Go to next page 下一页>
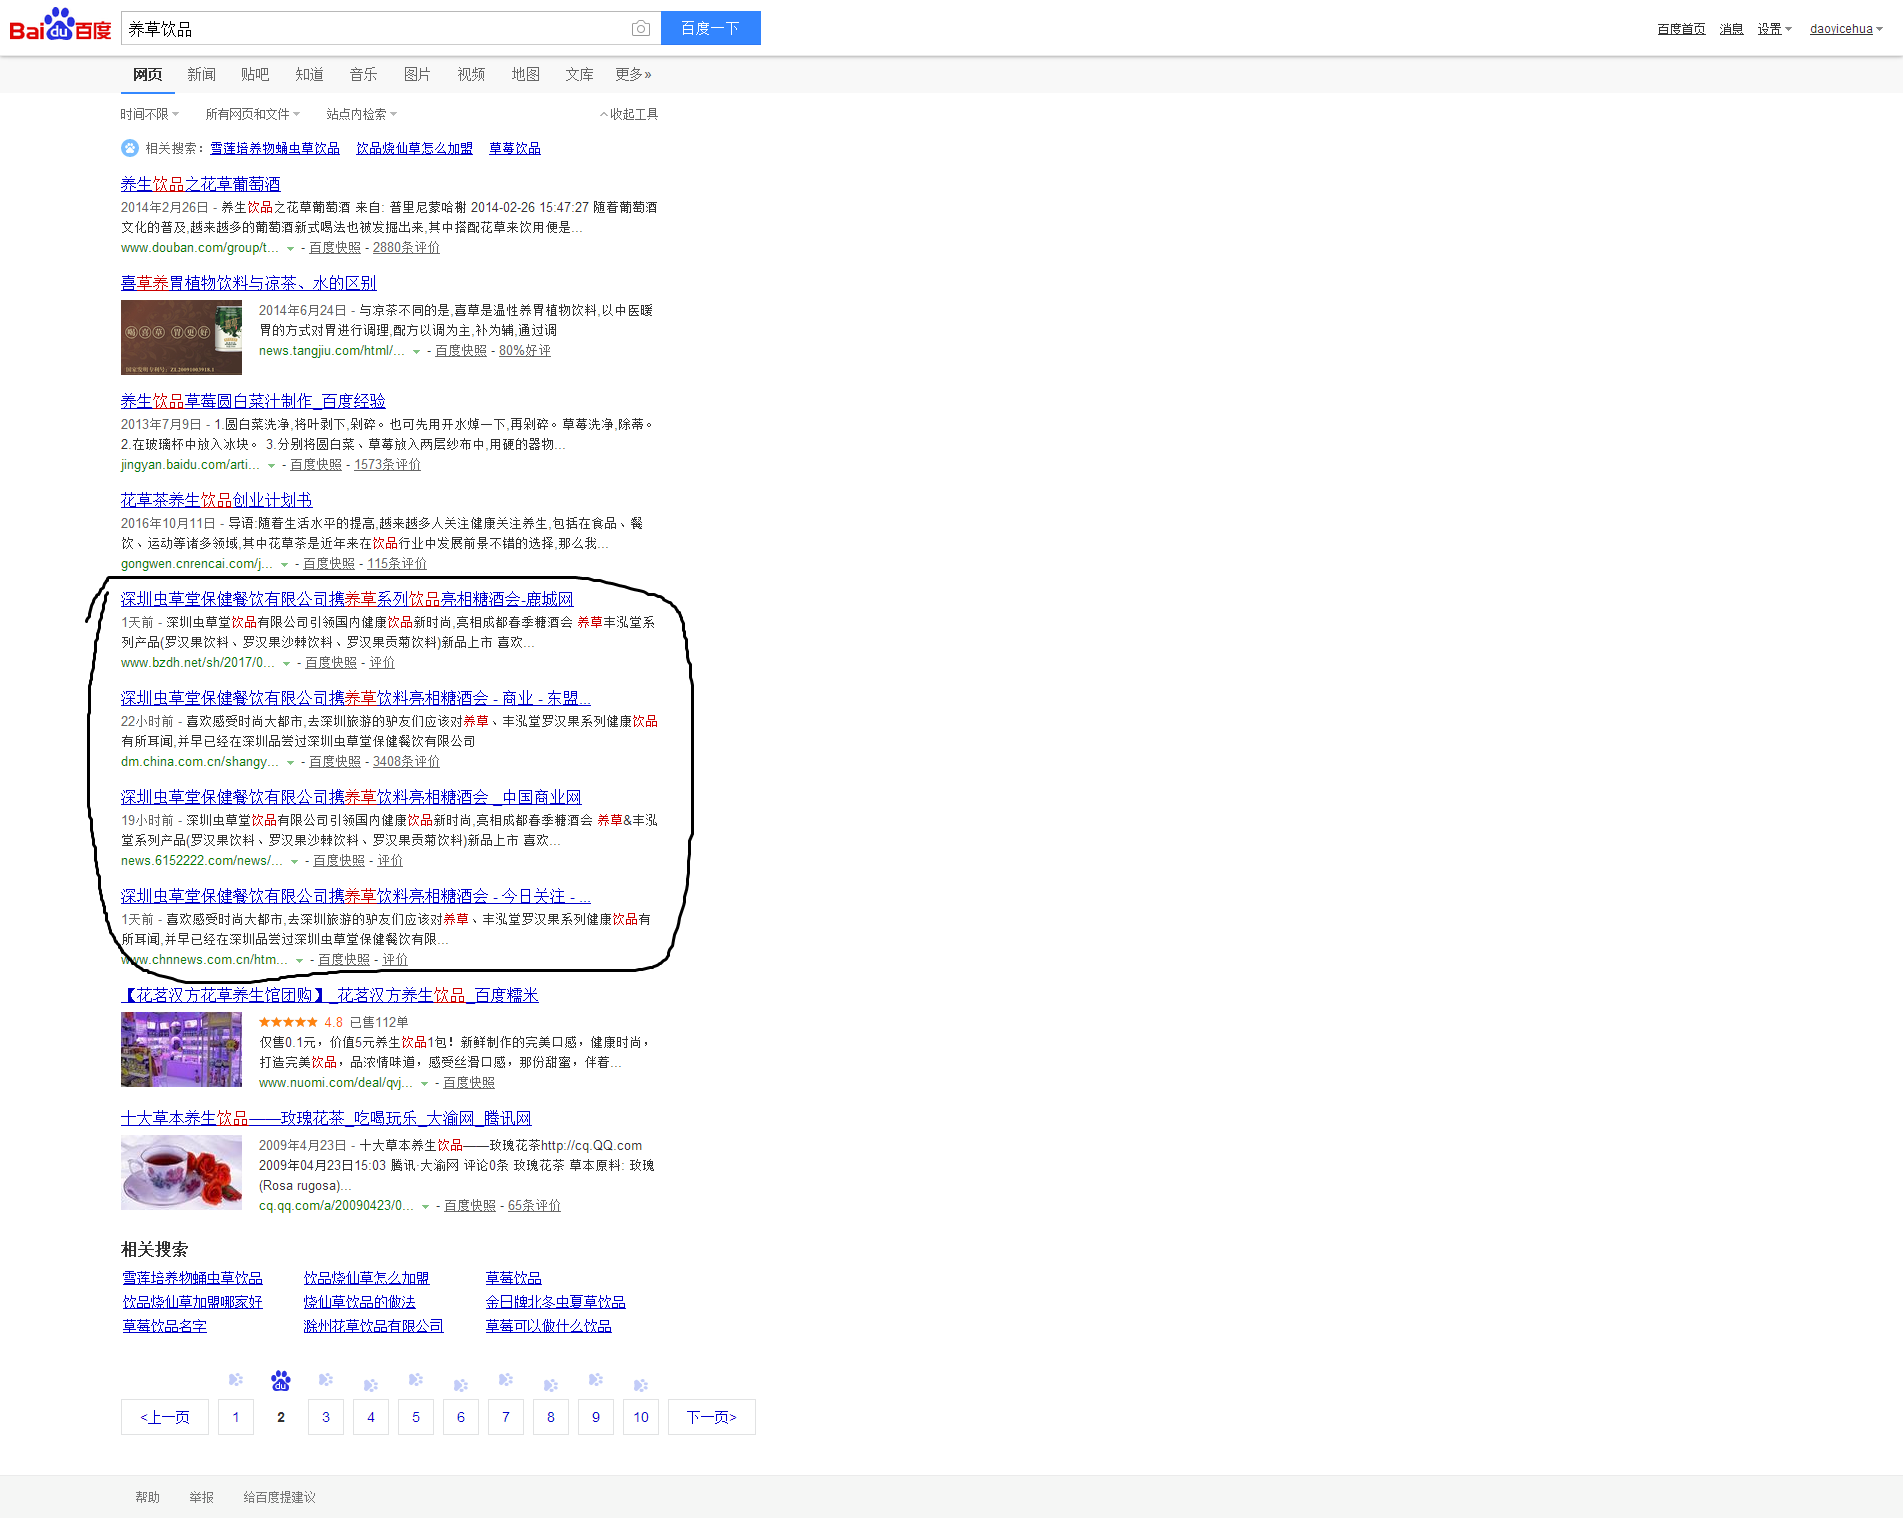 click(712, 1417)
